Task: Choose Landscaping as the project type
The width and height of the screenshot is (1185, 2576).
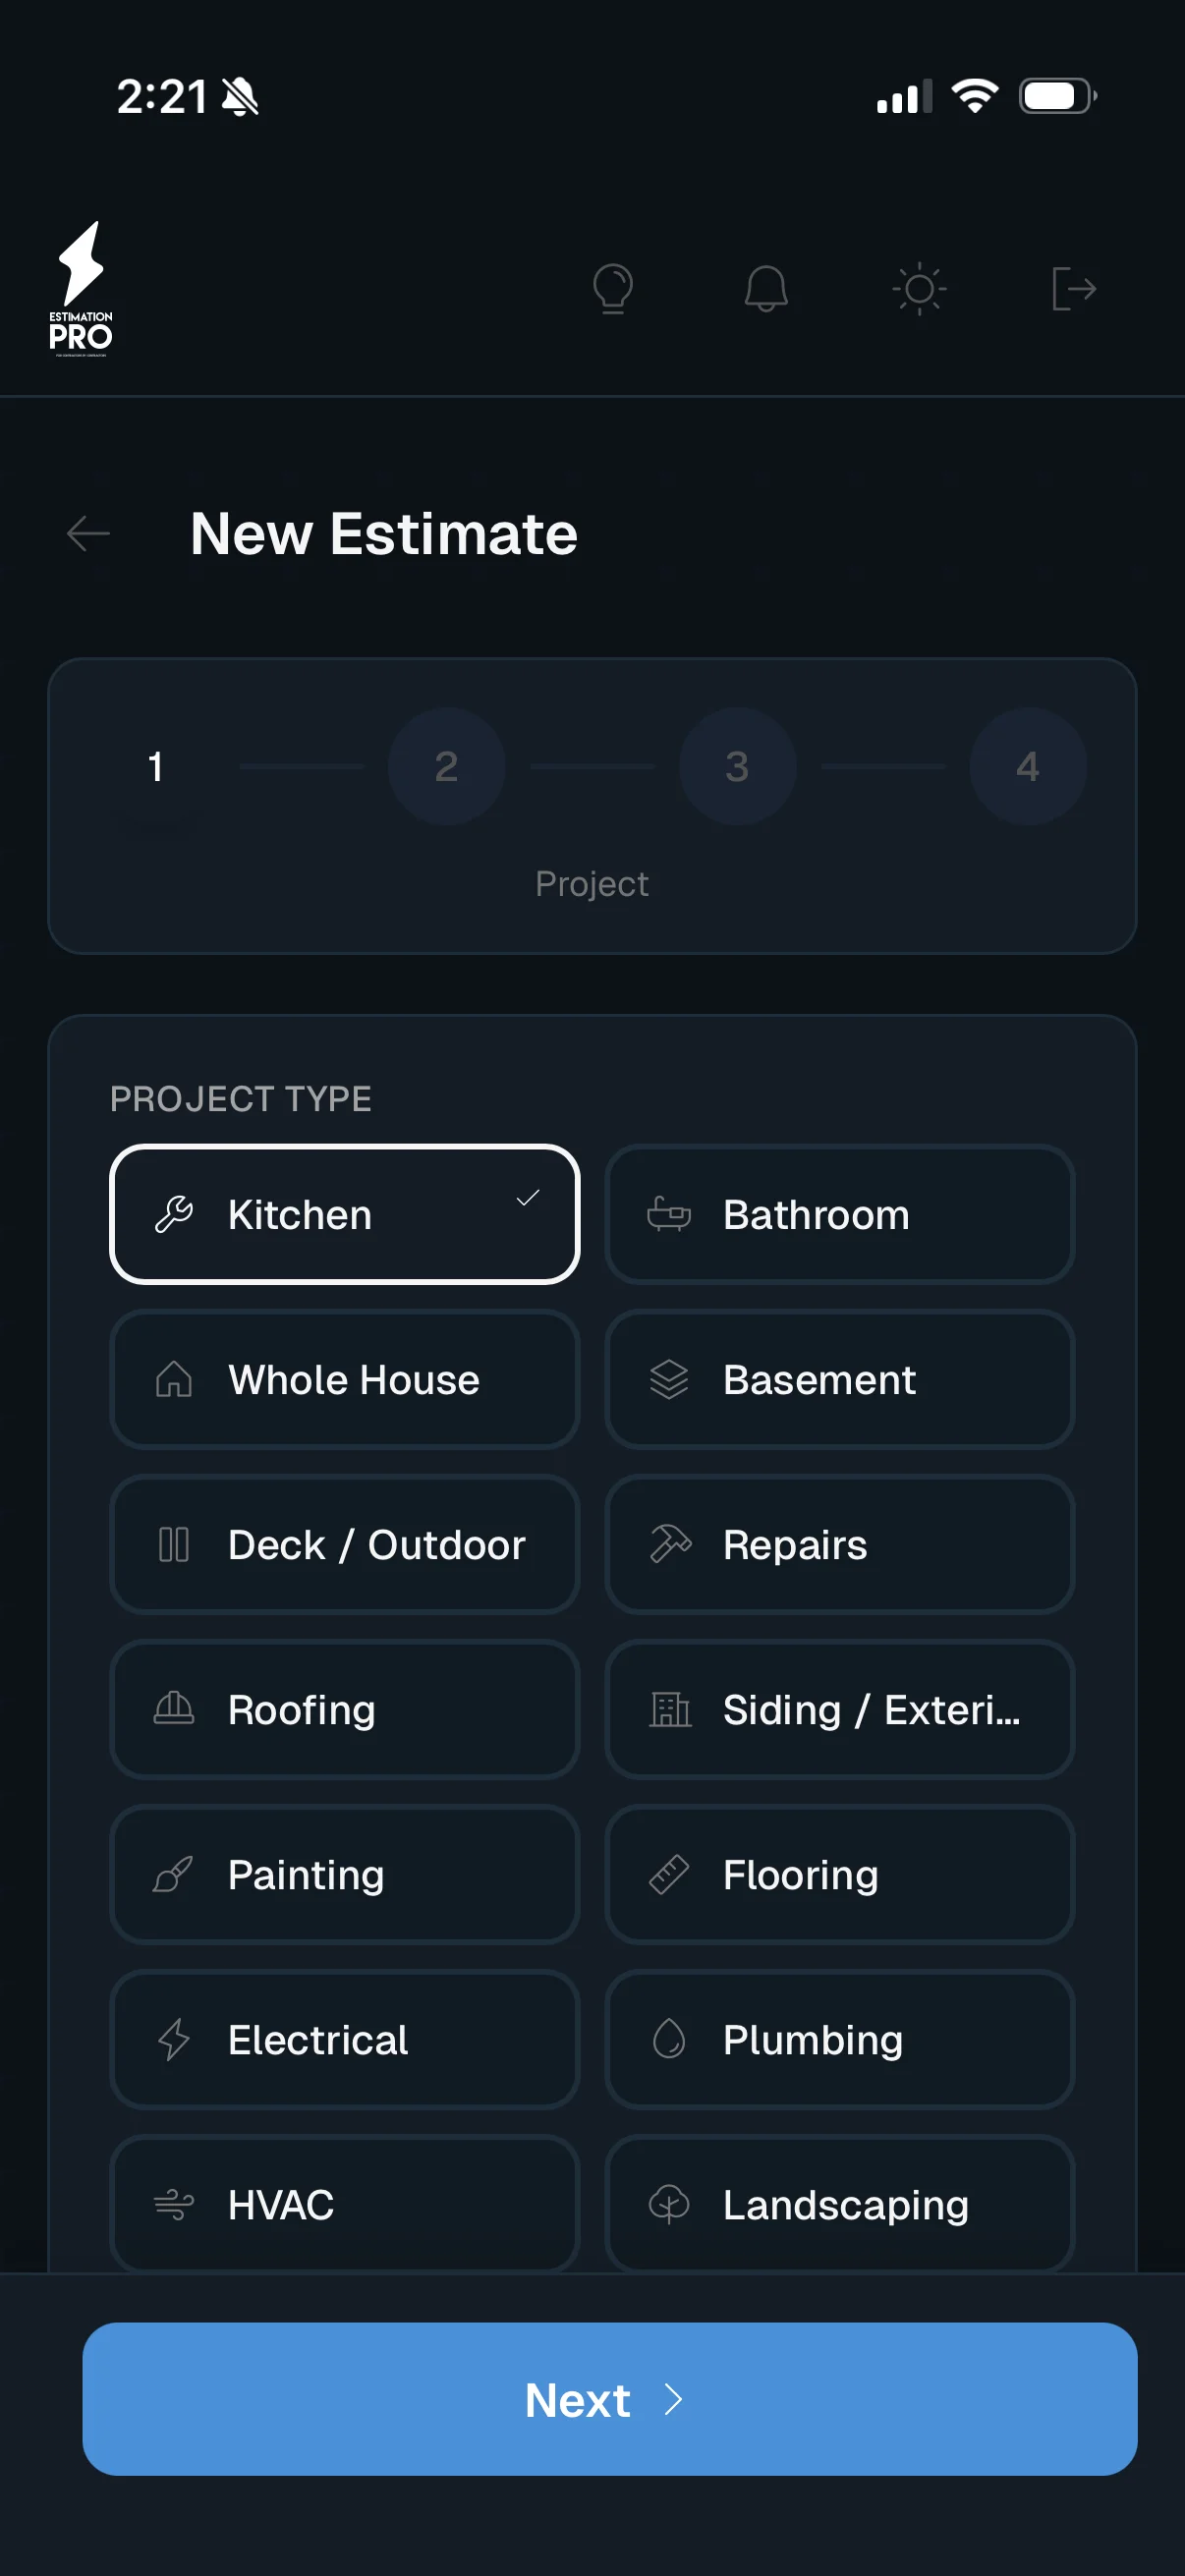Action: tap(839, 2204)
